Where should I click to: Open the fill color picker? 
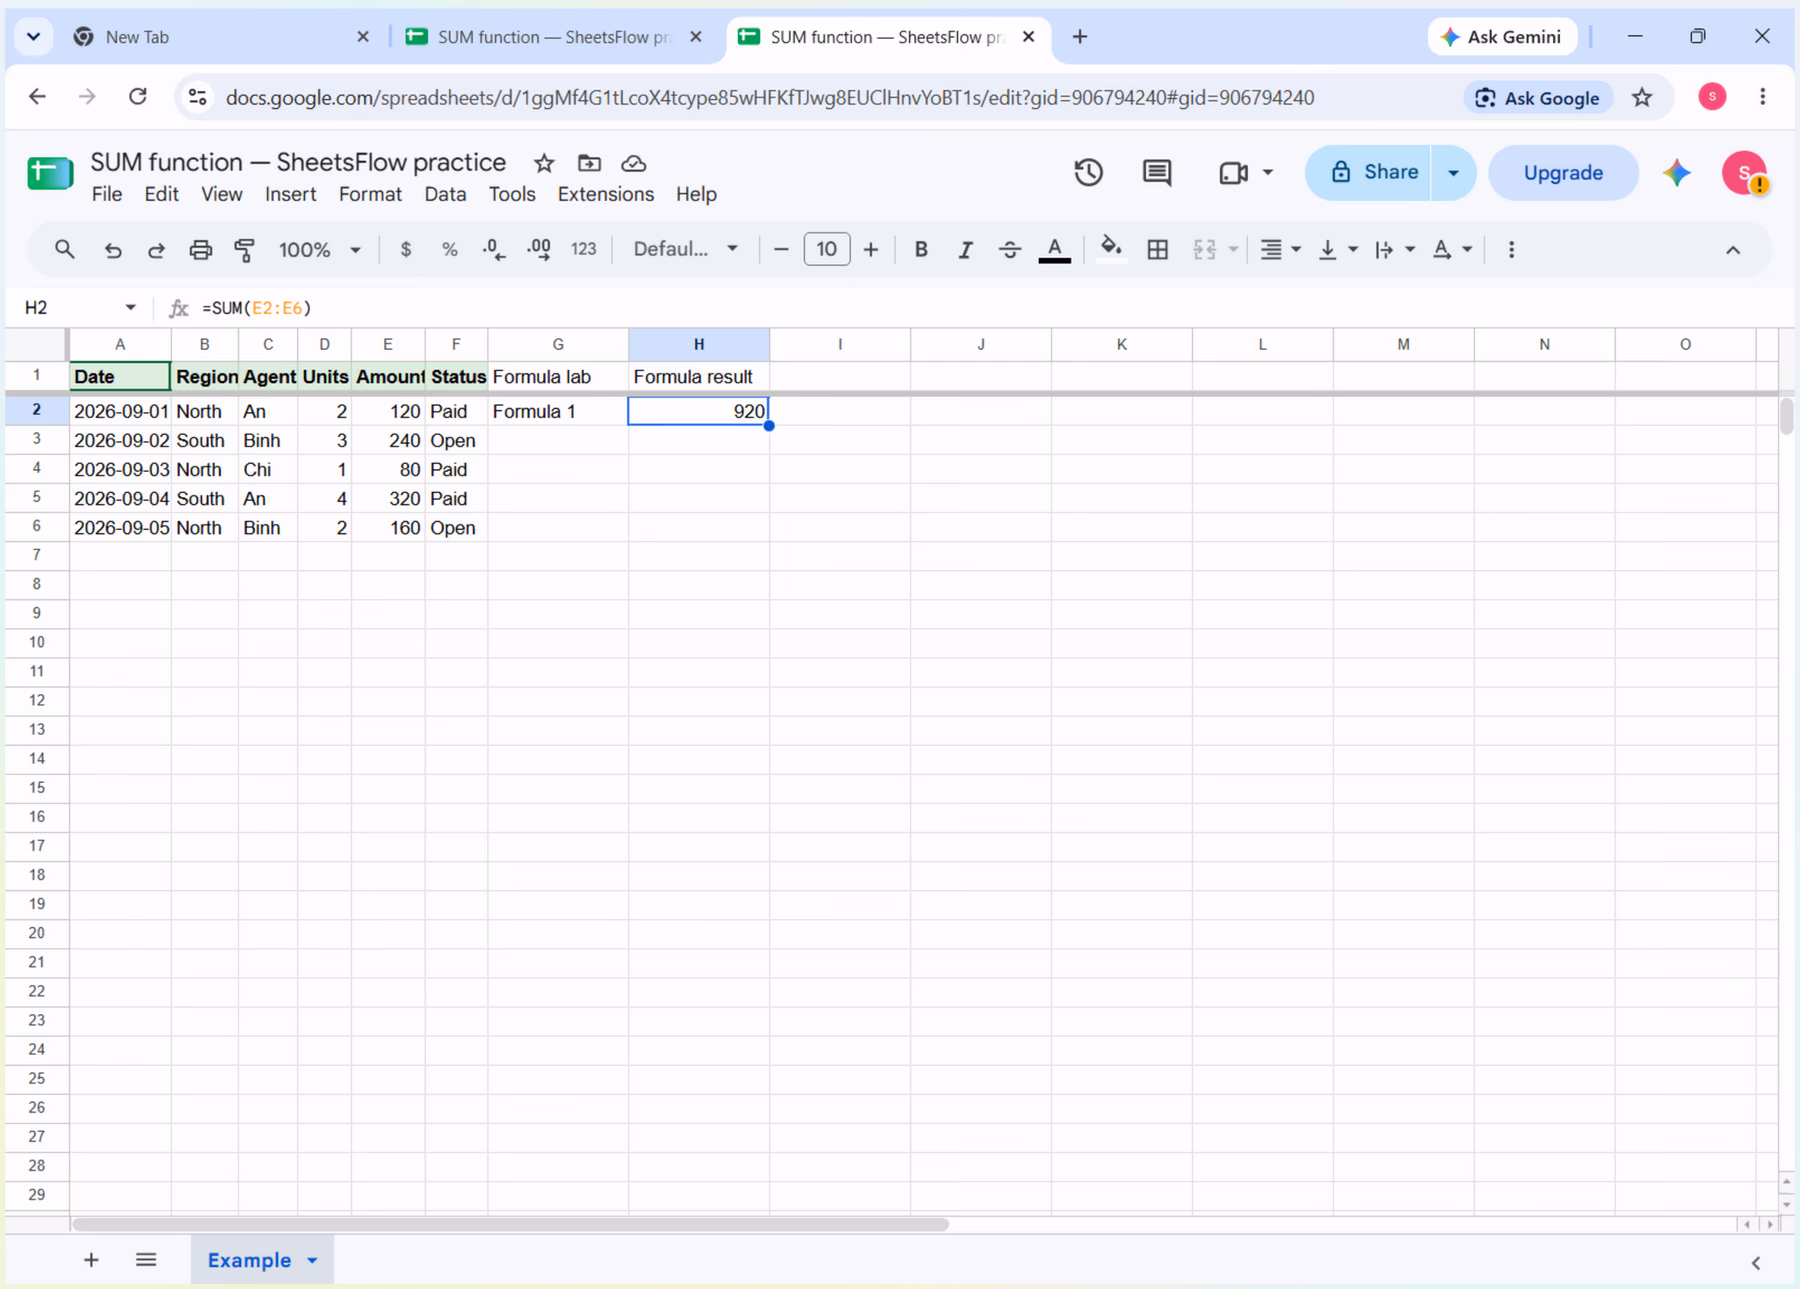[x=1110, y=250]
